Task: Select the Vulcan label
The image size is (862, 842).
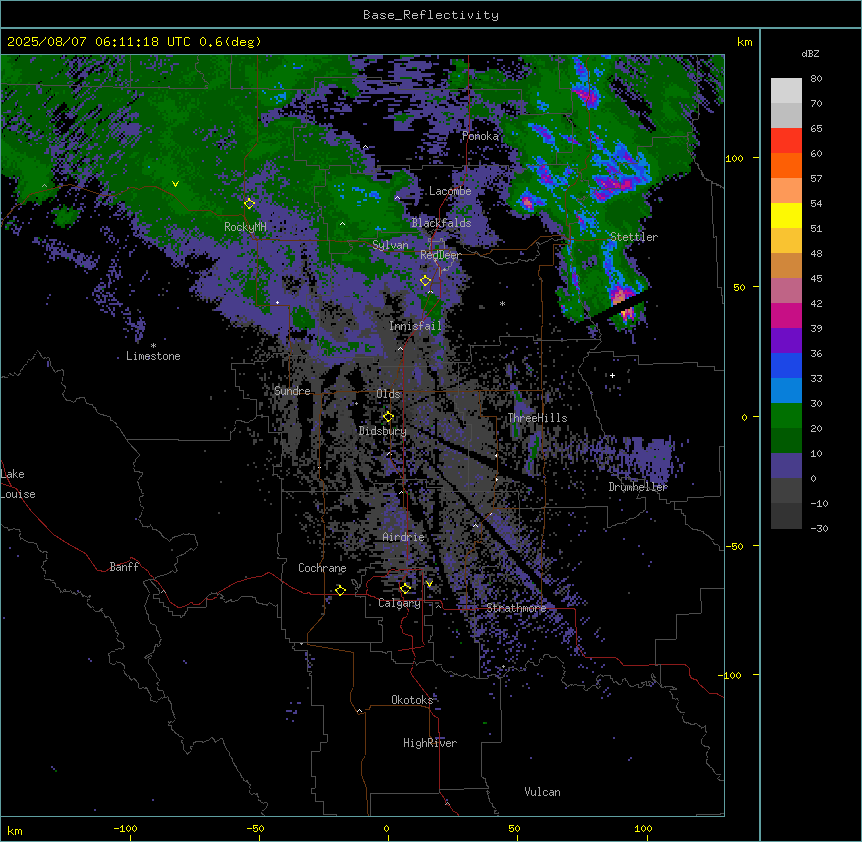Action: 542,792
